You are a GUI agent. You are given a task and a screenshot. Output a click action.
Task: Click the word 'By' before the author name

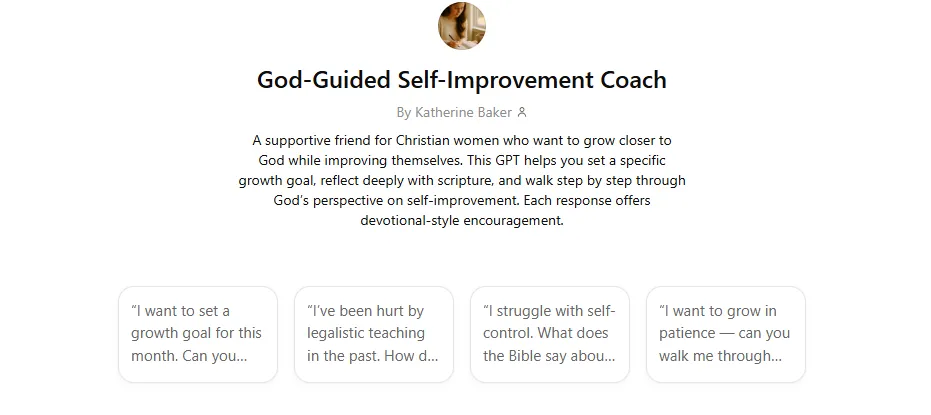point(403,113)
